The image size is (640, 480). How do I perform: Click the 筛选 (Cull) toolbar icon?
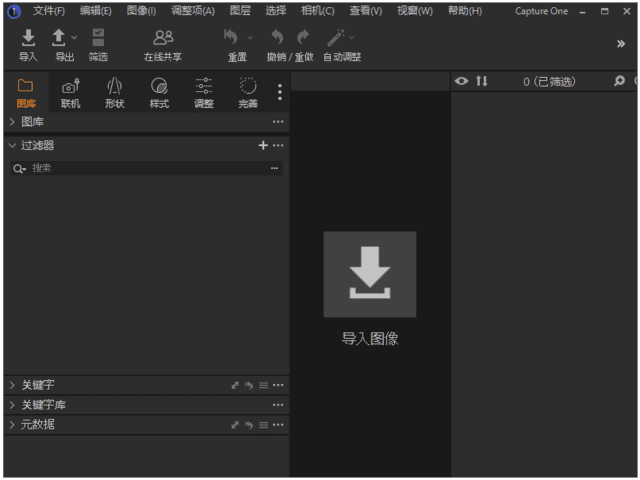pyautogui.click(x=98, y=39)
